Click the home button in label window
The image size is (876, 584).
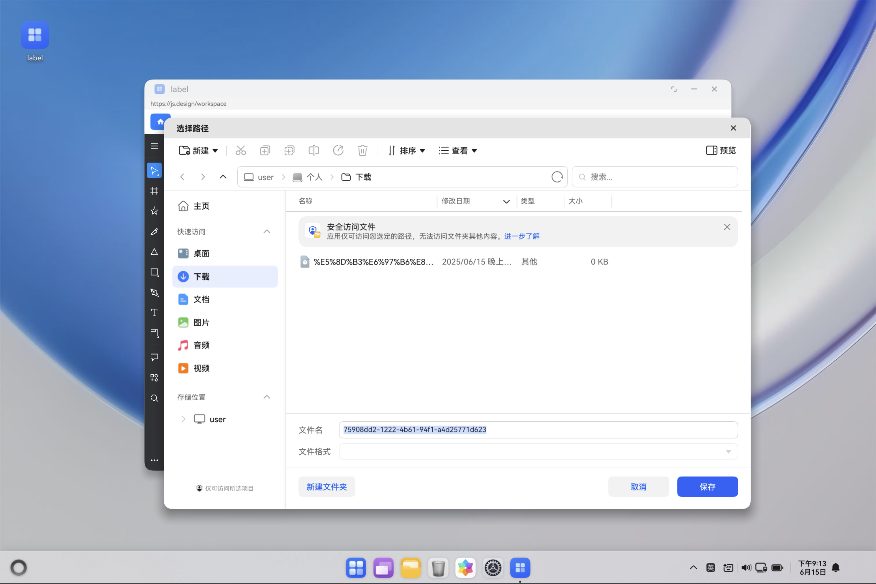coord(160,121)
